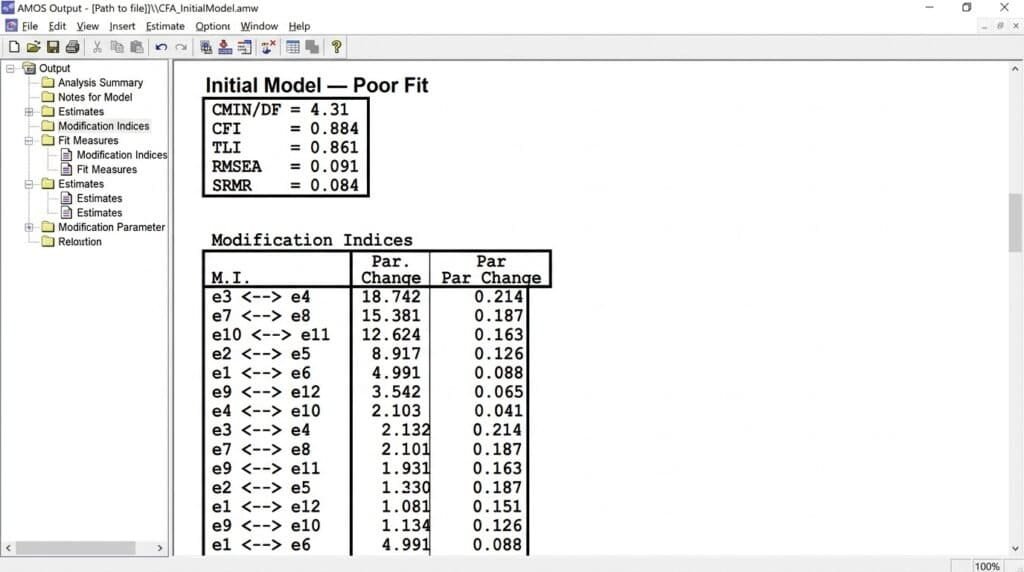
Task: Undo the last action via toolbar arrow
Action: [161, 47]
